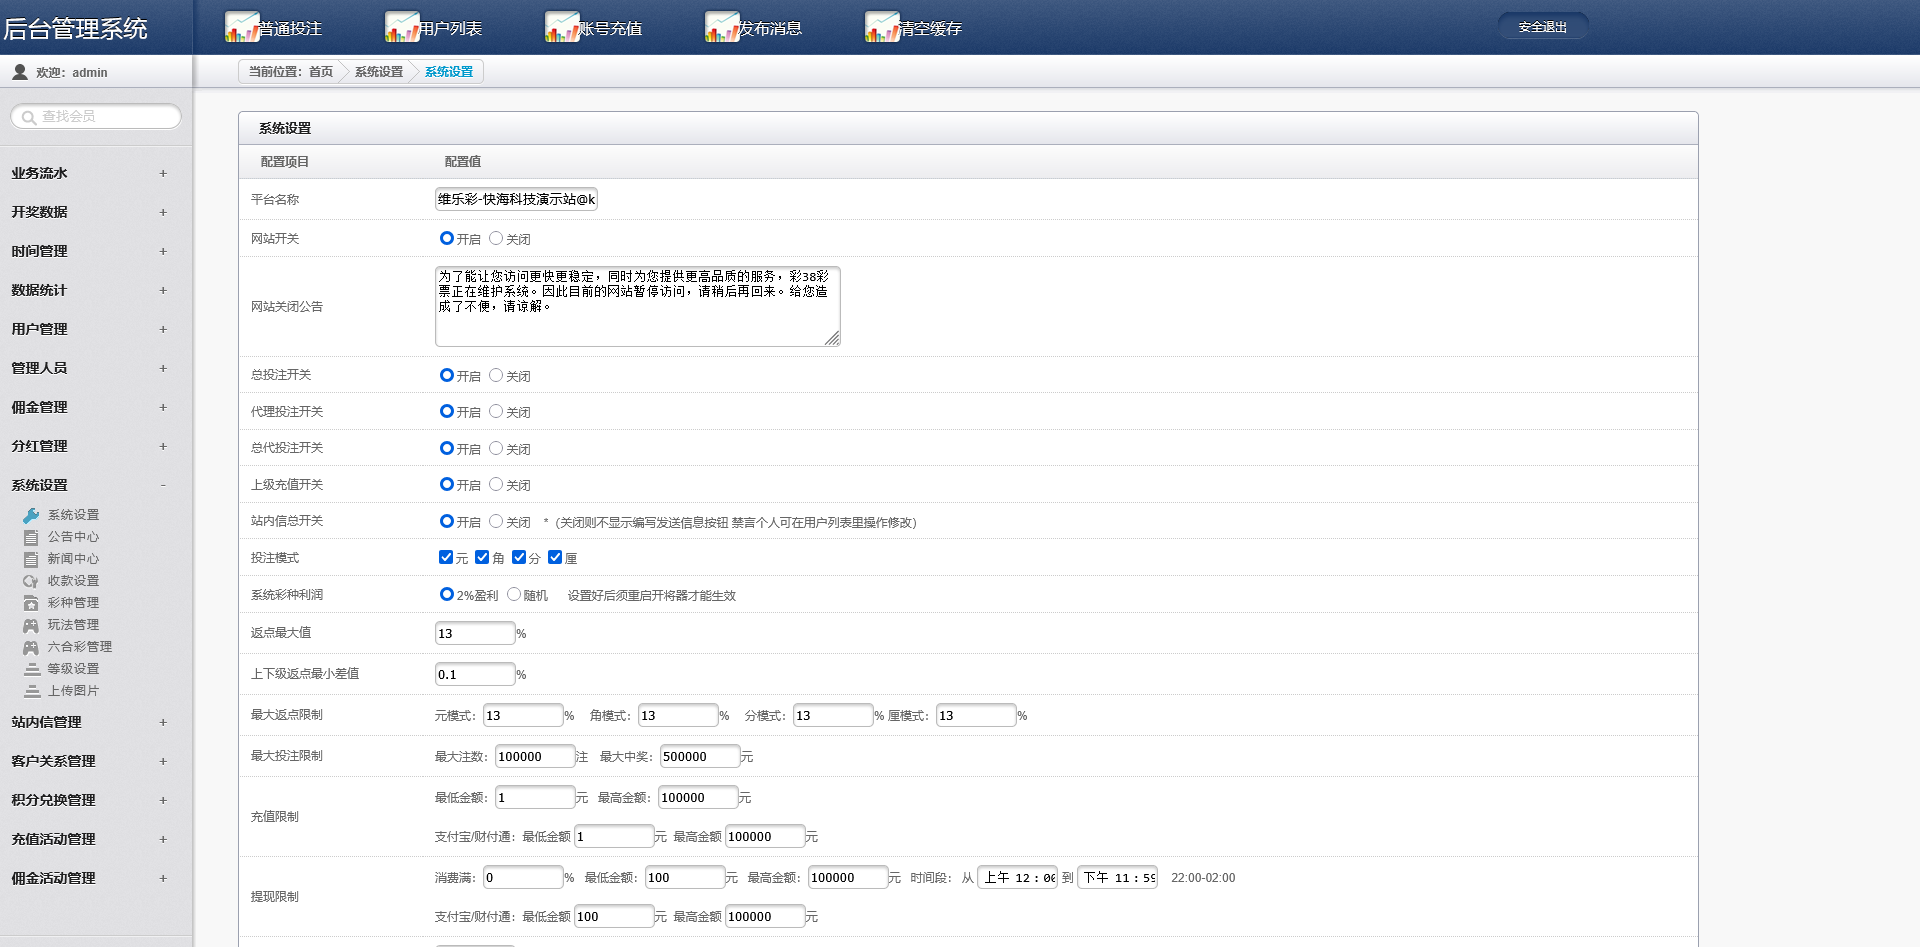Click the chart icon beside 普通投注
This screenshot has height=947, width=1920.
(x=242, y=27)
